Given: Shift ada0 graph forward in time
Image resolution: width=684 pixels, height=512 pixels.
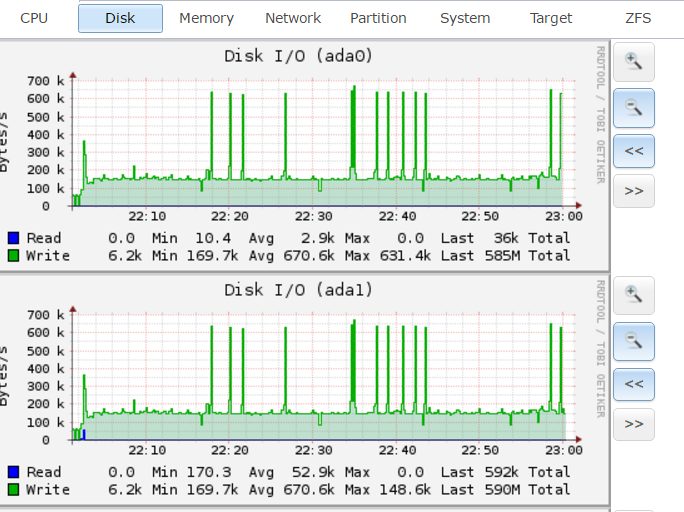Looking at the screenshot, I should pyautogui.click(x=634, y=191).
